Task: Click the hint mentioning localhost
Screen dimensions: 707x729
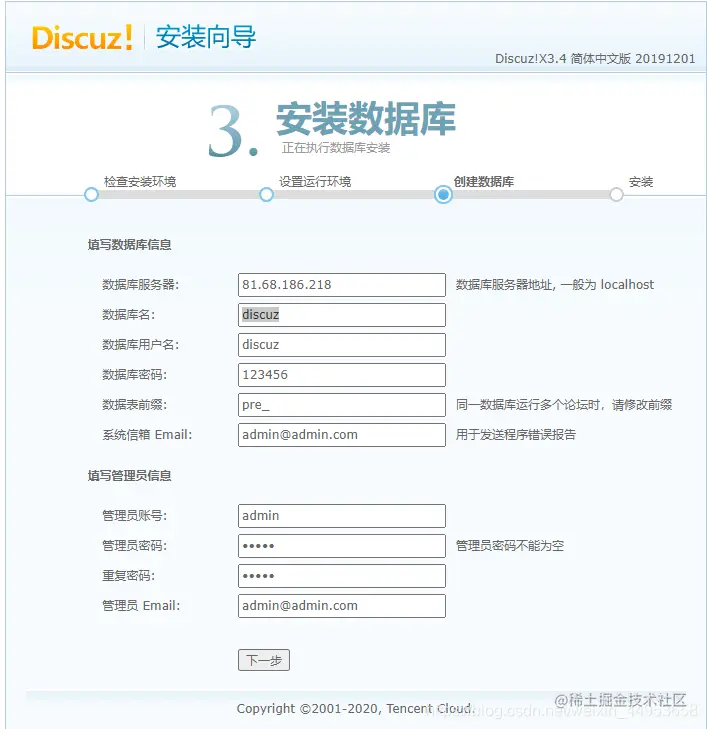Action: tap(555, 285)
